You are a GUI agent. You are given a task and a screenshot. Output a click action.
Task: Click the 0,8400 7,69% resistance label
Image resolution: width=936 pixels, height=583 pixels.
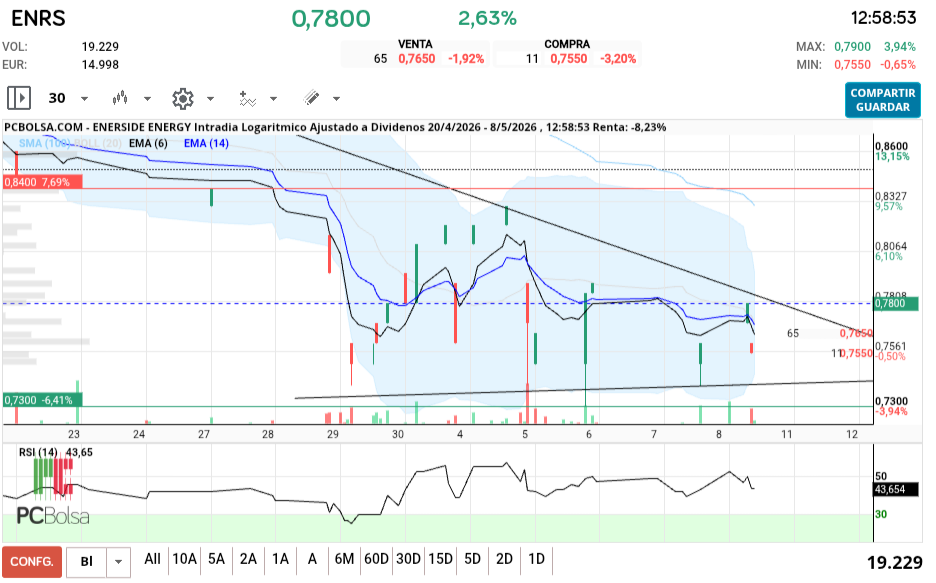[x=42, y=182]
